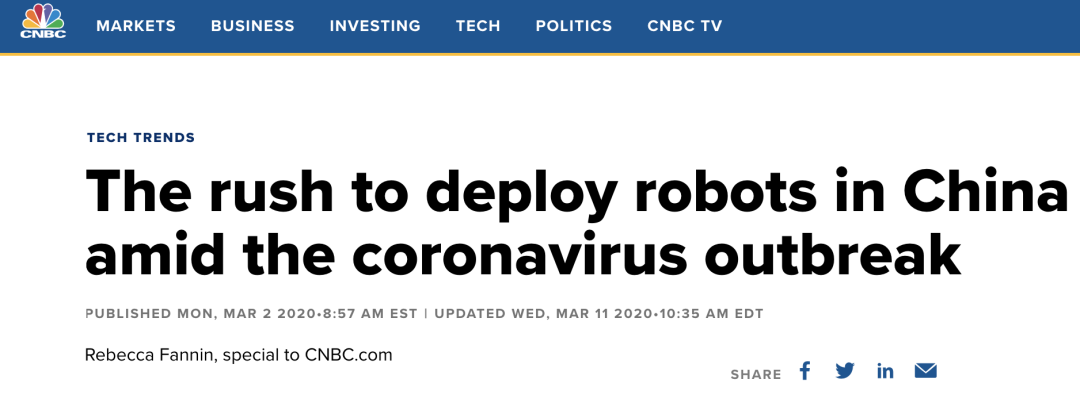1080x406 pixels.
Task: Click empty blue header area right of CNBC TV
Action: (900, 26)
